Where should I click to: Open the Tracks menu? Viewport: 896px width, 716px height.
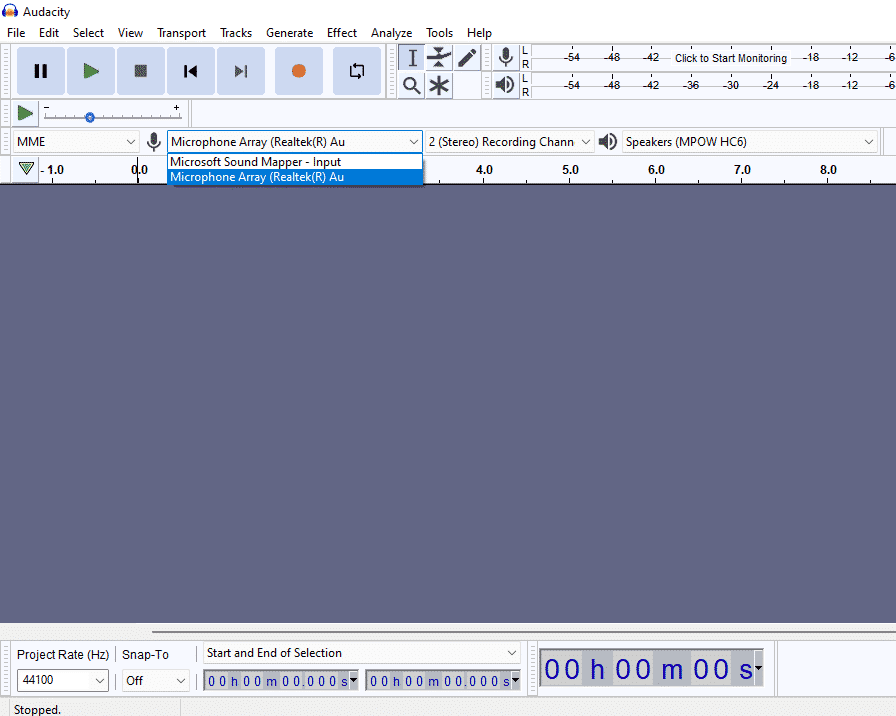coord(236,33)
